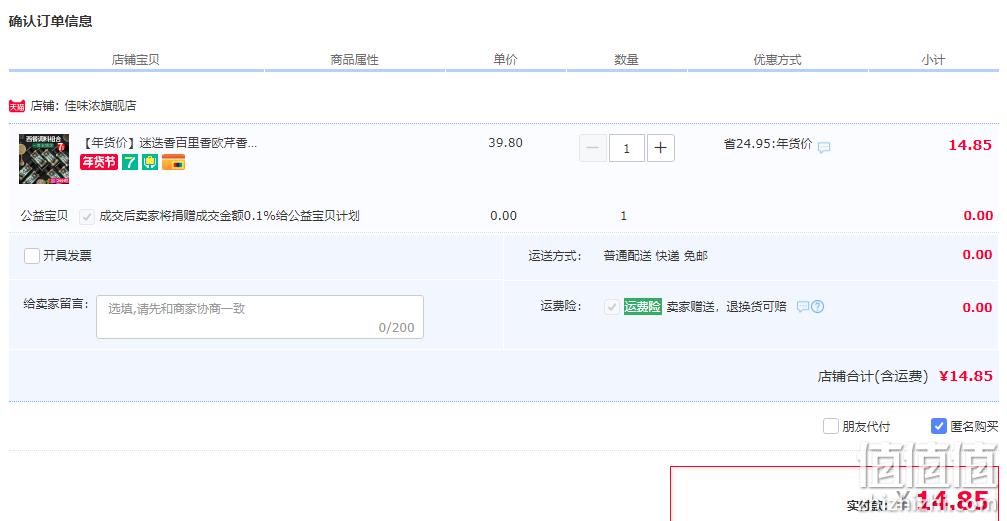The height and width of the screenshot is (521, 1007).
Task: Decrease quantity with the minus button
Action: tap(593, 148)
